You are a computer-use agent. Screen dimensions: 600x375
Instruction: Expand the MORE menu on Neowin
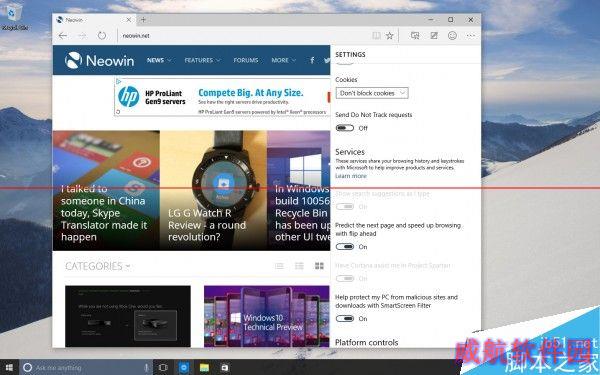pyautogui.click(x=284, y=60)
